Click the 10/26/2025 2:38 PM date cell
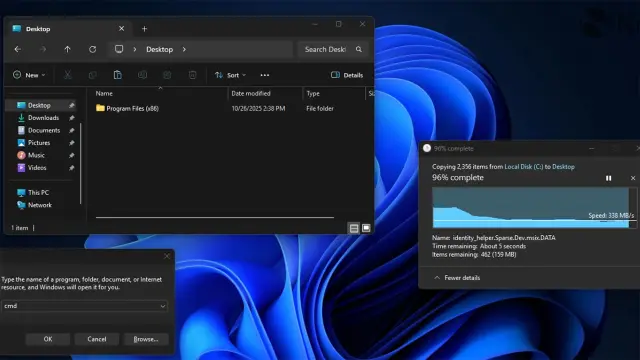This screenshot has width=640, height=360. (258, 109)
